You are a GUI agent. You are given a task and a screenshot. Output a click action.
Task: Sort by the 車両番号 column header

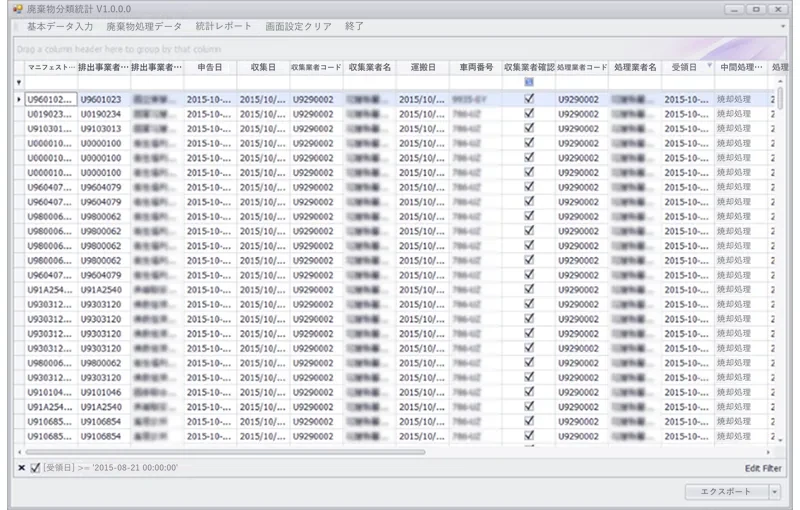pyautogui.click(x=476, y=67)
